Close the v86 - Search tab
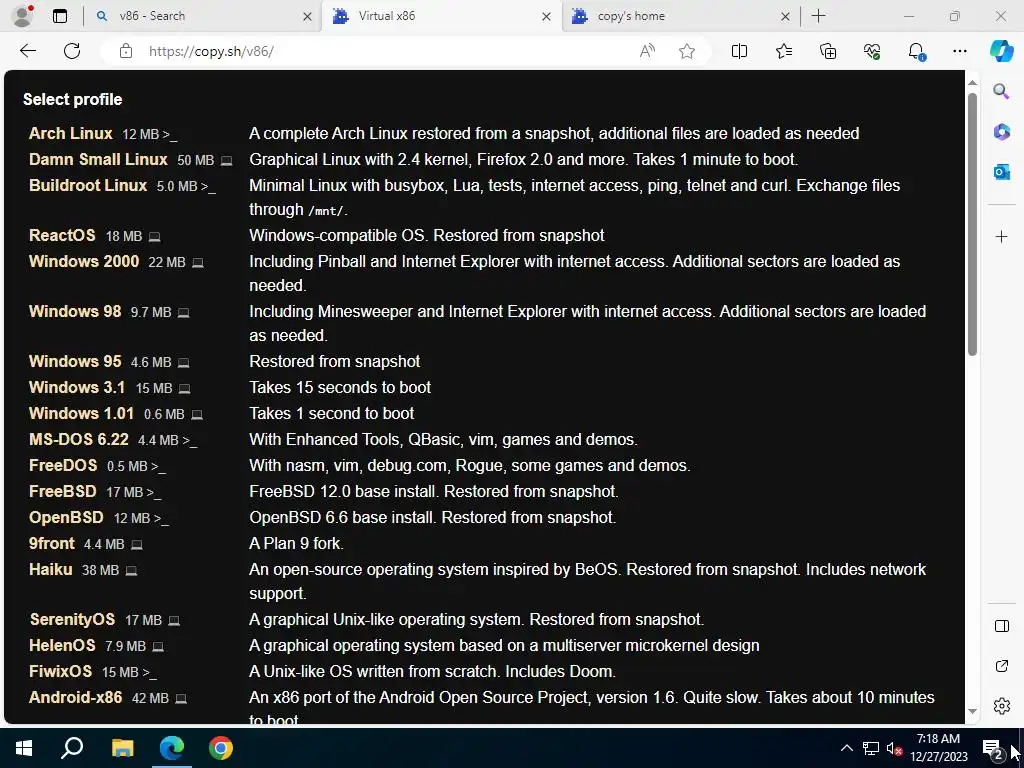The width and height of the screenshot is (1024, 768). [307, 16]
